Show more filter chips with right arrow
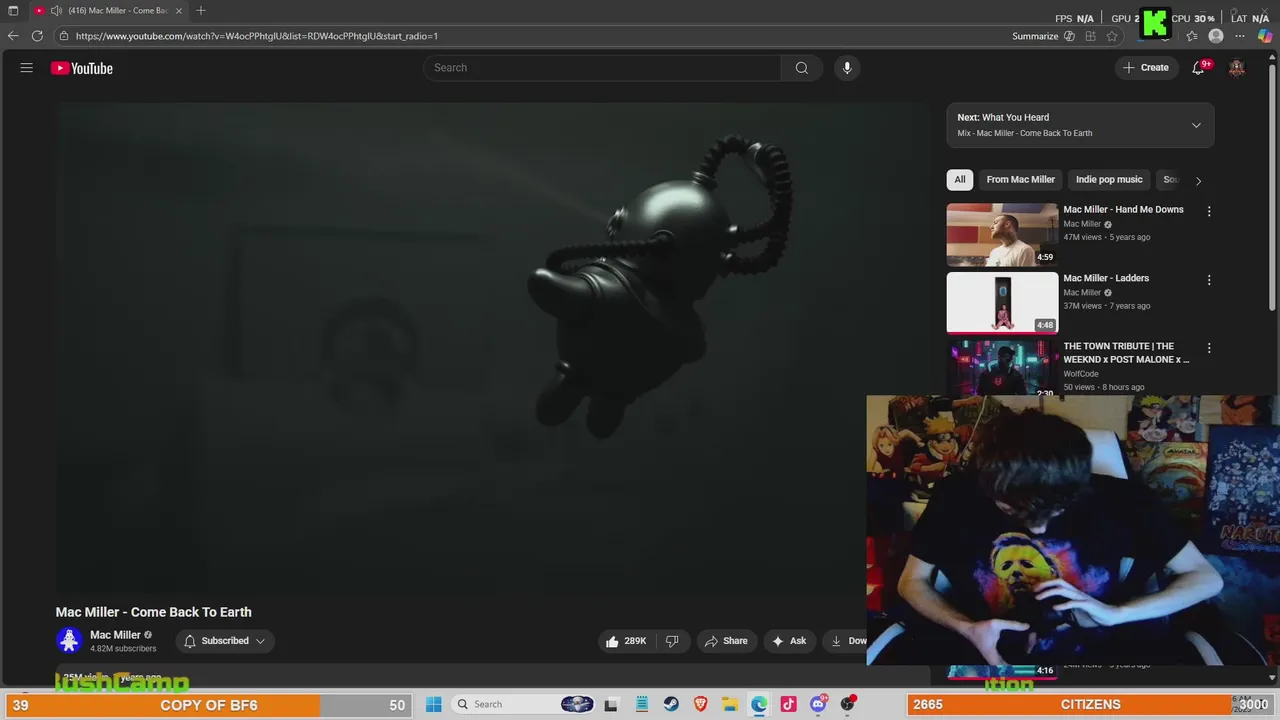This screenshot has height=720, width=1280. click(1198, 180)
